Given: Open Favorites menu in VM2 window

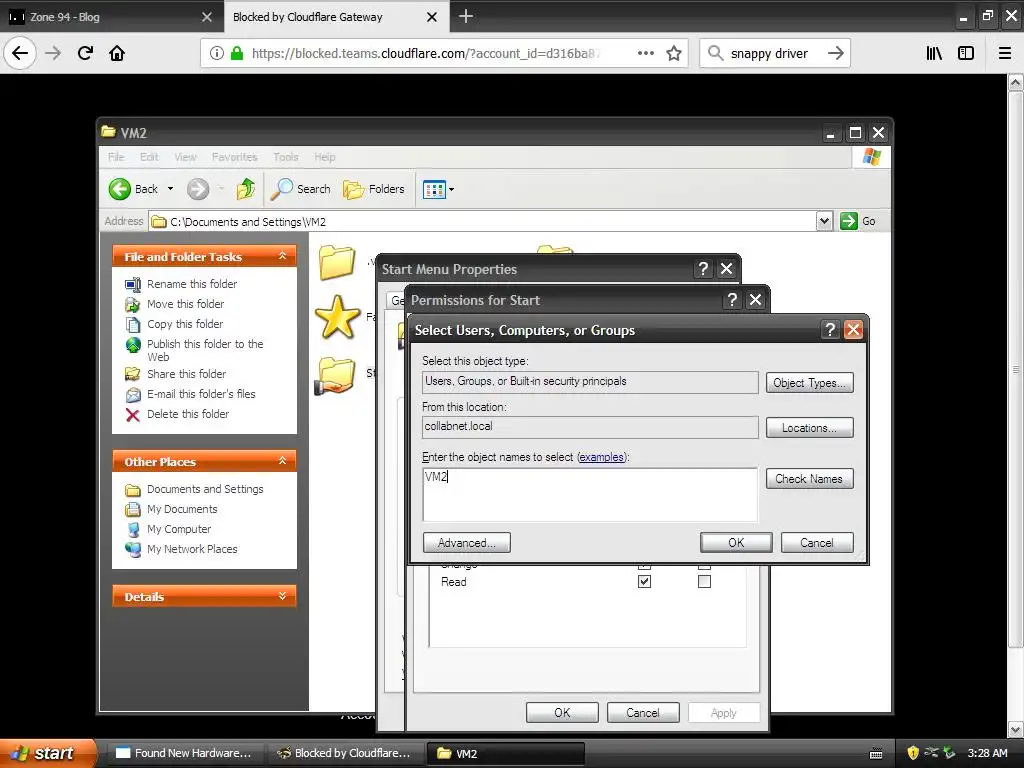Looking at the screenshot, I should pos(234,157).
